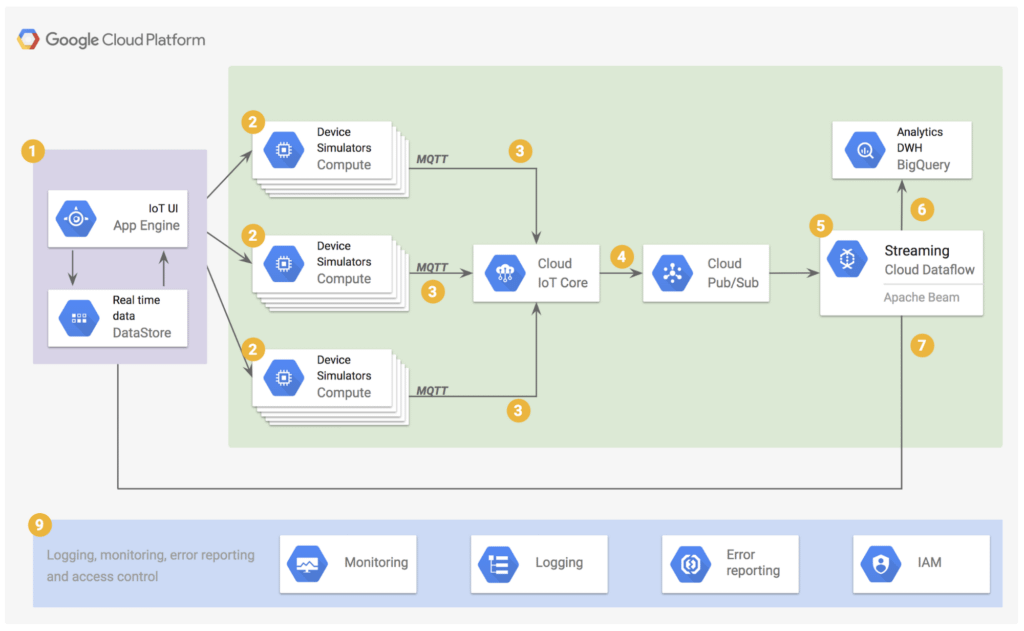This screenshot has height=631, width=1024.
Task: Click the "BigQuery" label
Action: pos(923,165)
